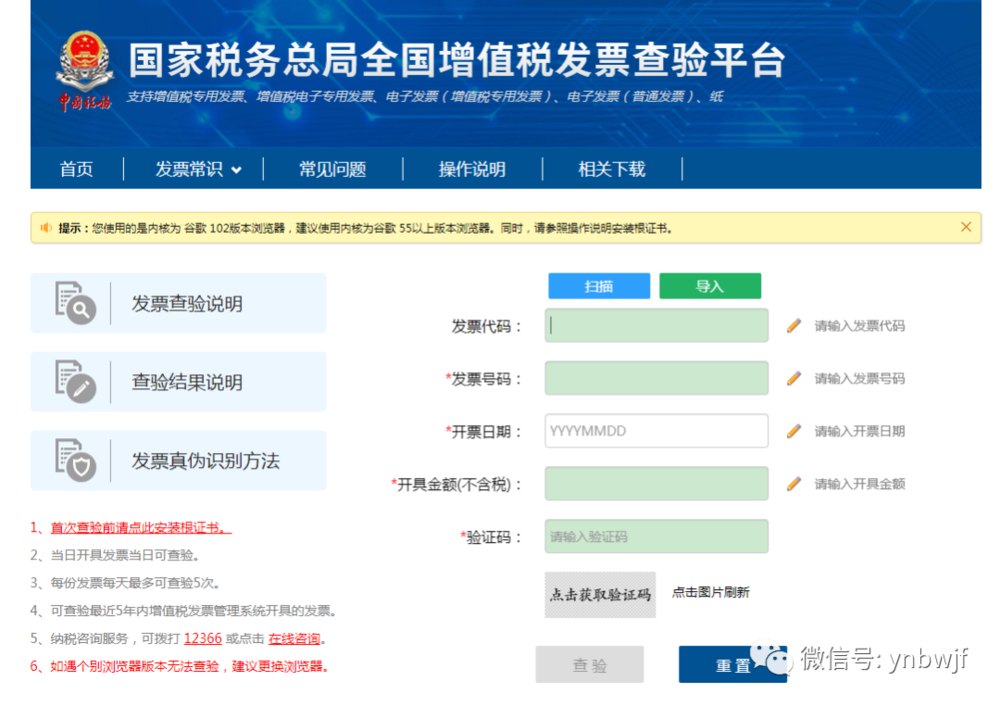1000x706 pixels.
Task: Click the 首次查验前请点此安装根证书 link
Action: coord(141,527)
